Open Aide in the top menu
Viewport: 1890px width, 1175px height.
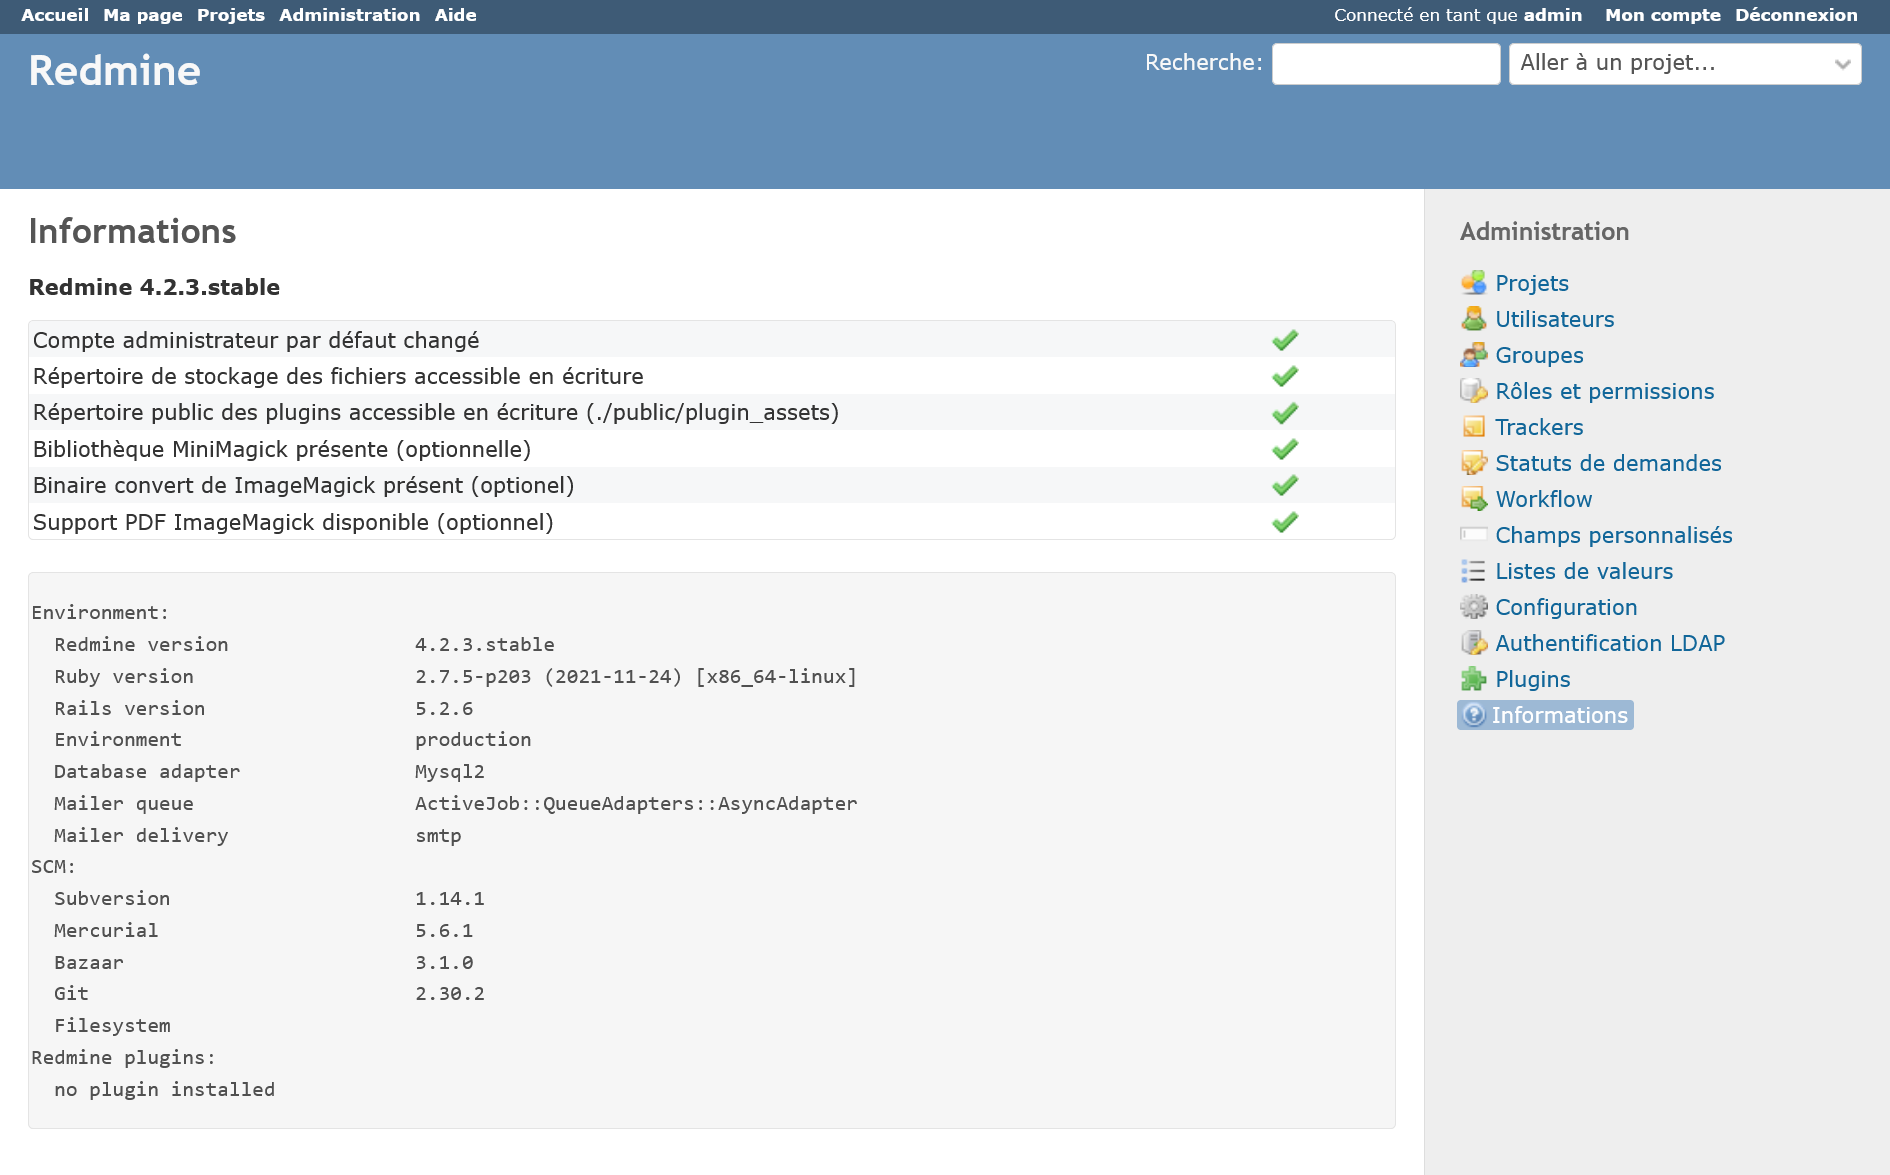[456, 15]
